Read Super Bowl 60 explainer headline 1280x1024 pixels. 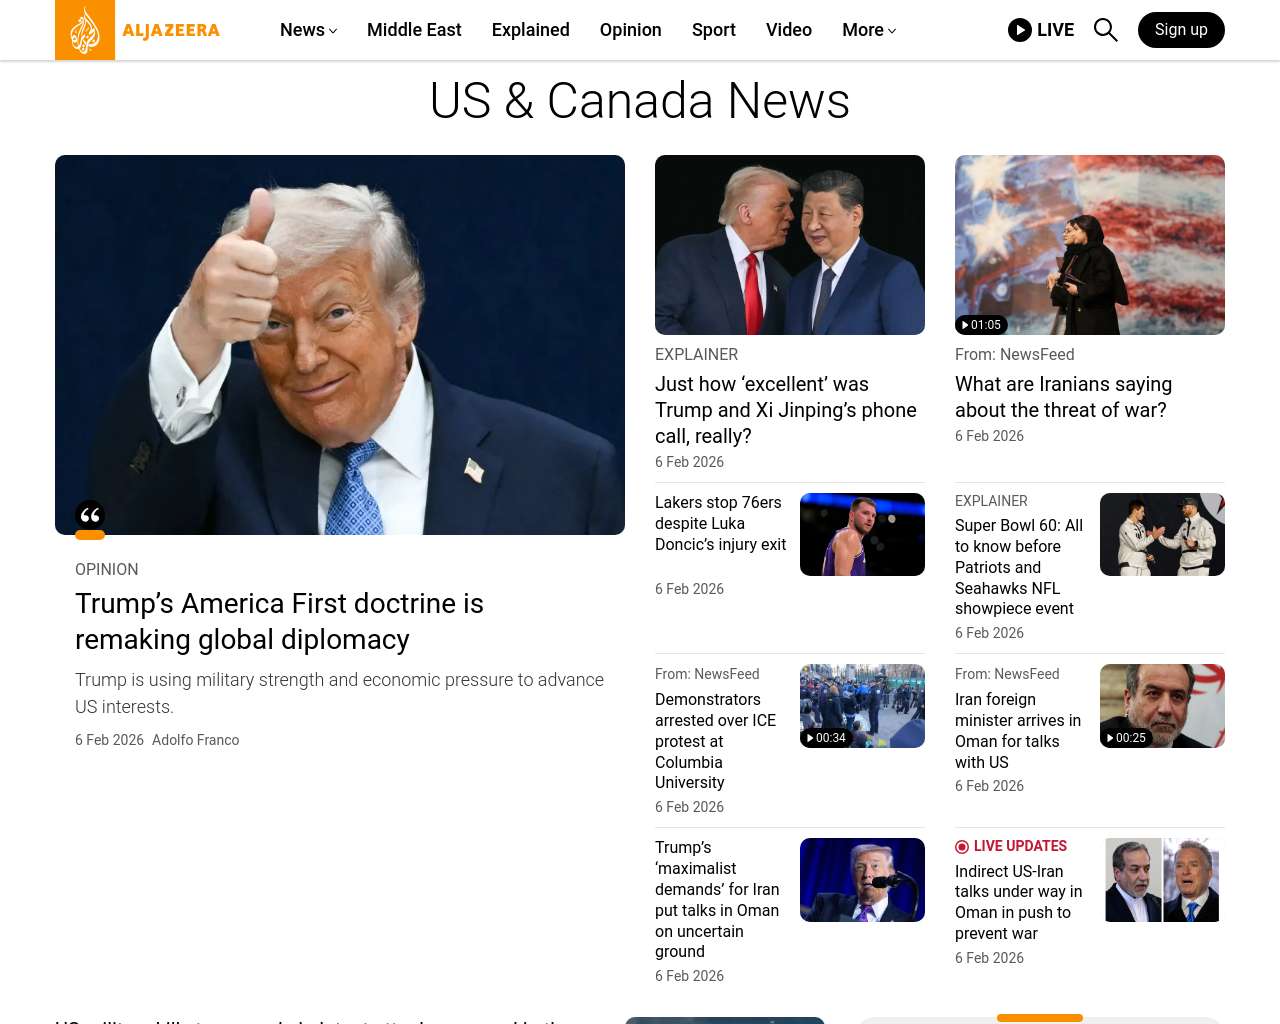pos(1019,567)
